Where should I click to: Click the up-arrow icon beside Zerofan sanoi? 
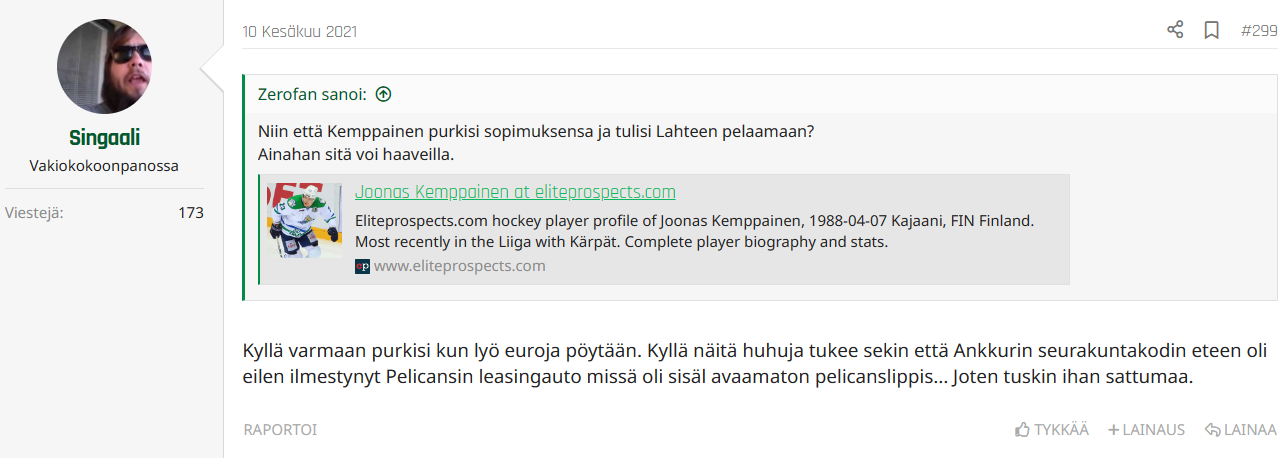[x=383, y=95]
